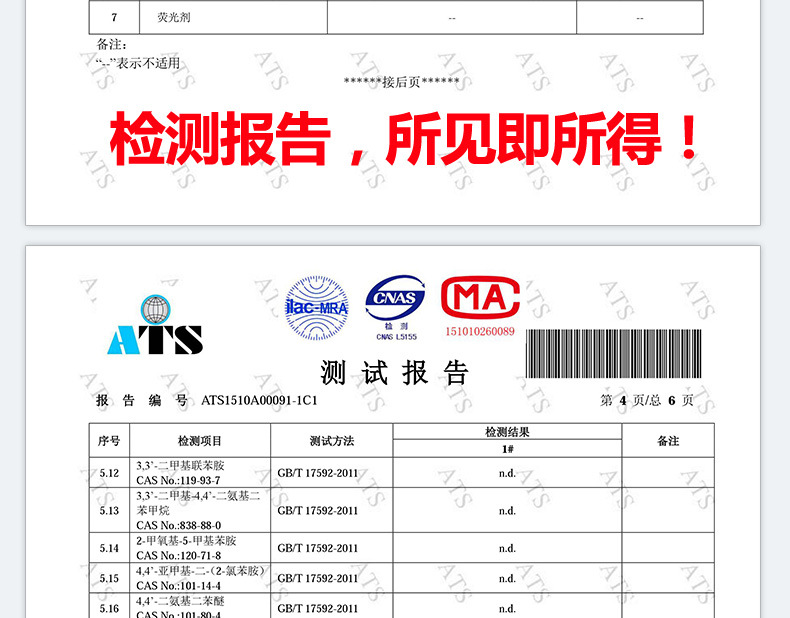Click the page indicator 第 4 页/总 6 页
Screen dimensions: 790x618
pos(646,400)
